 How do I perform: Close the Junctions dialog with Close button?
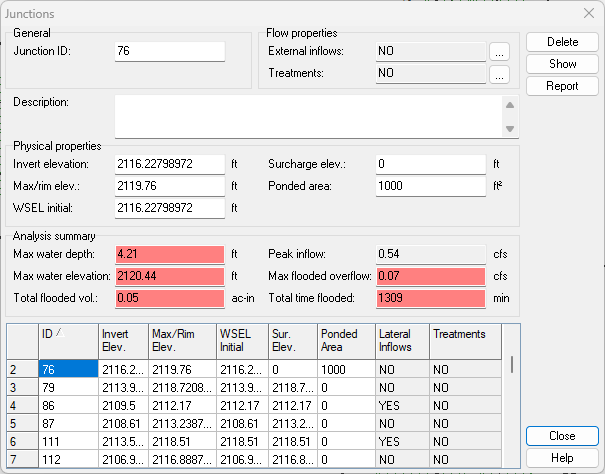coord(562,436)
